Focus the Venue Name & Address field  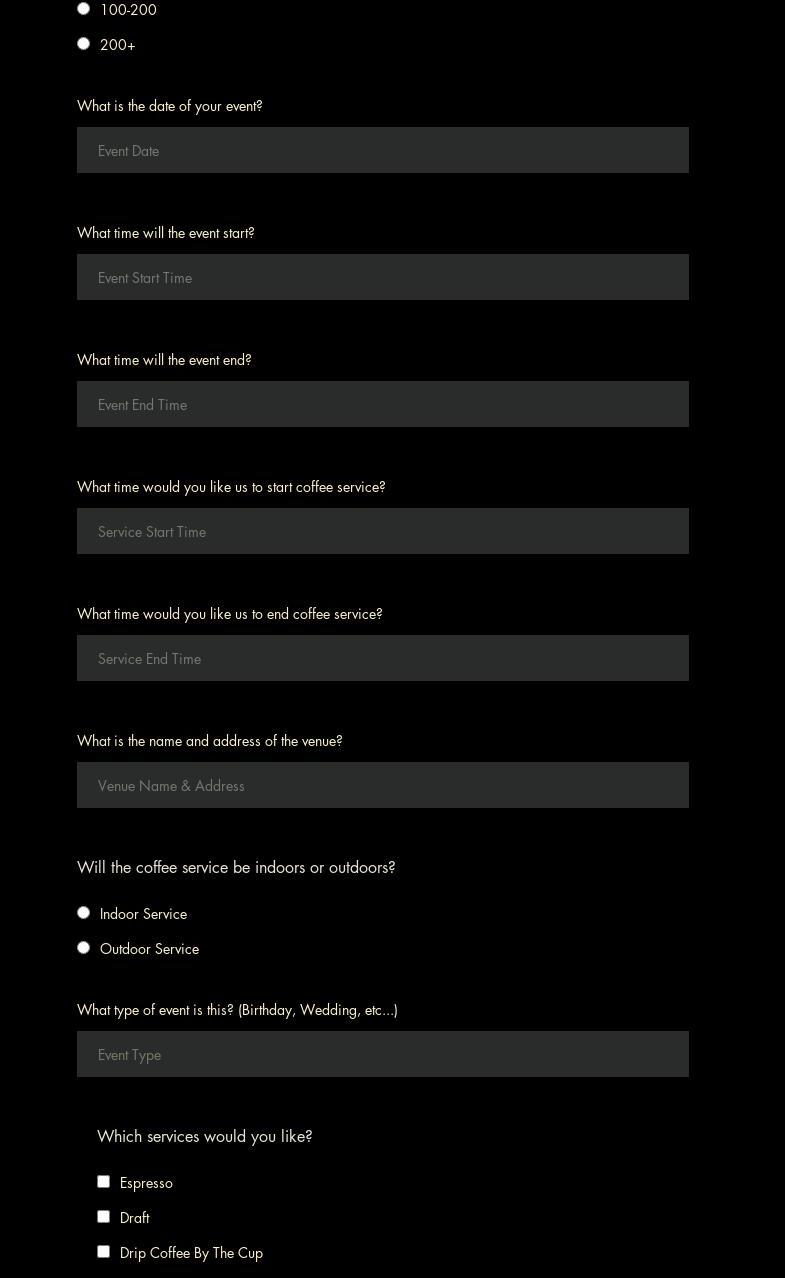(x=382, y=785)
